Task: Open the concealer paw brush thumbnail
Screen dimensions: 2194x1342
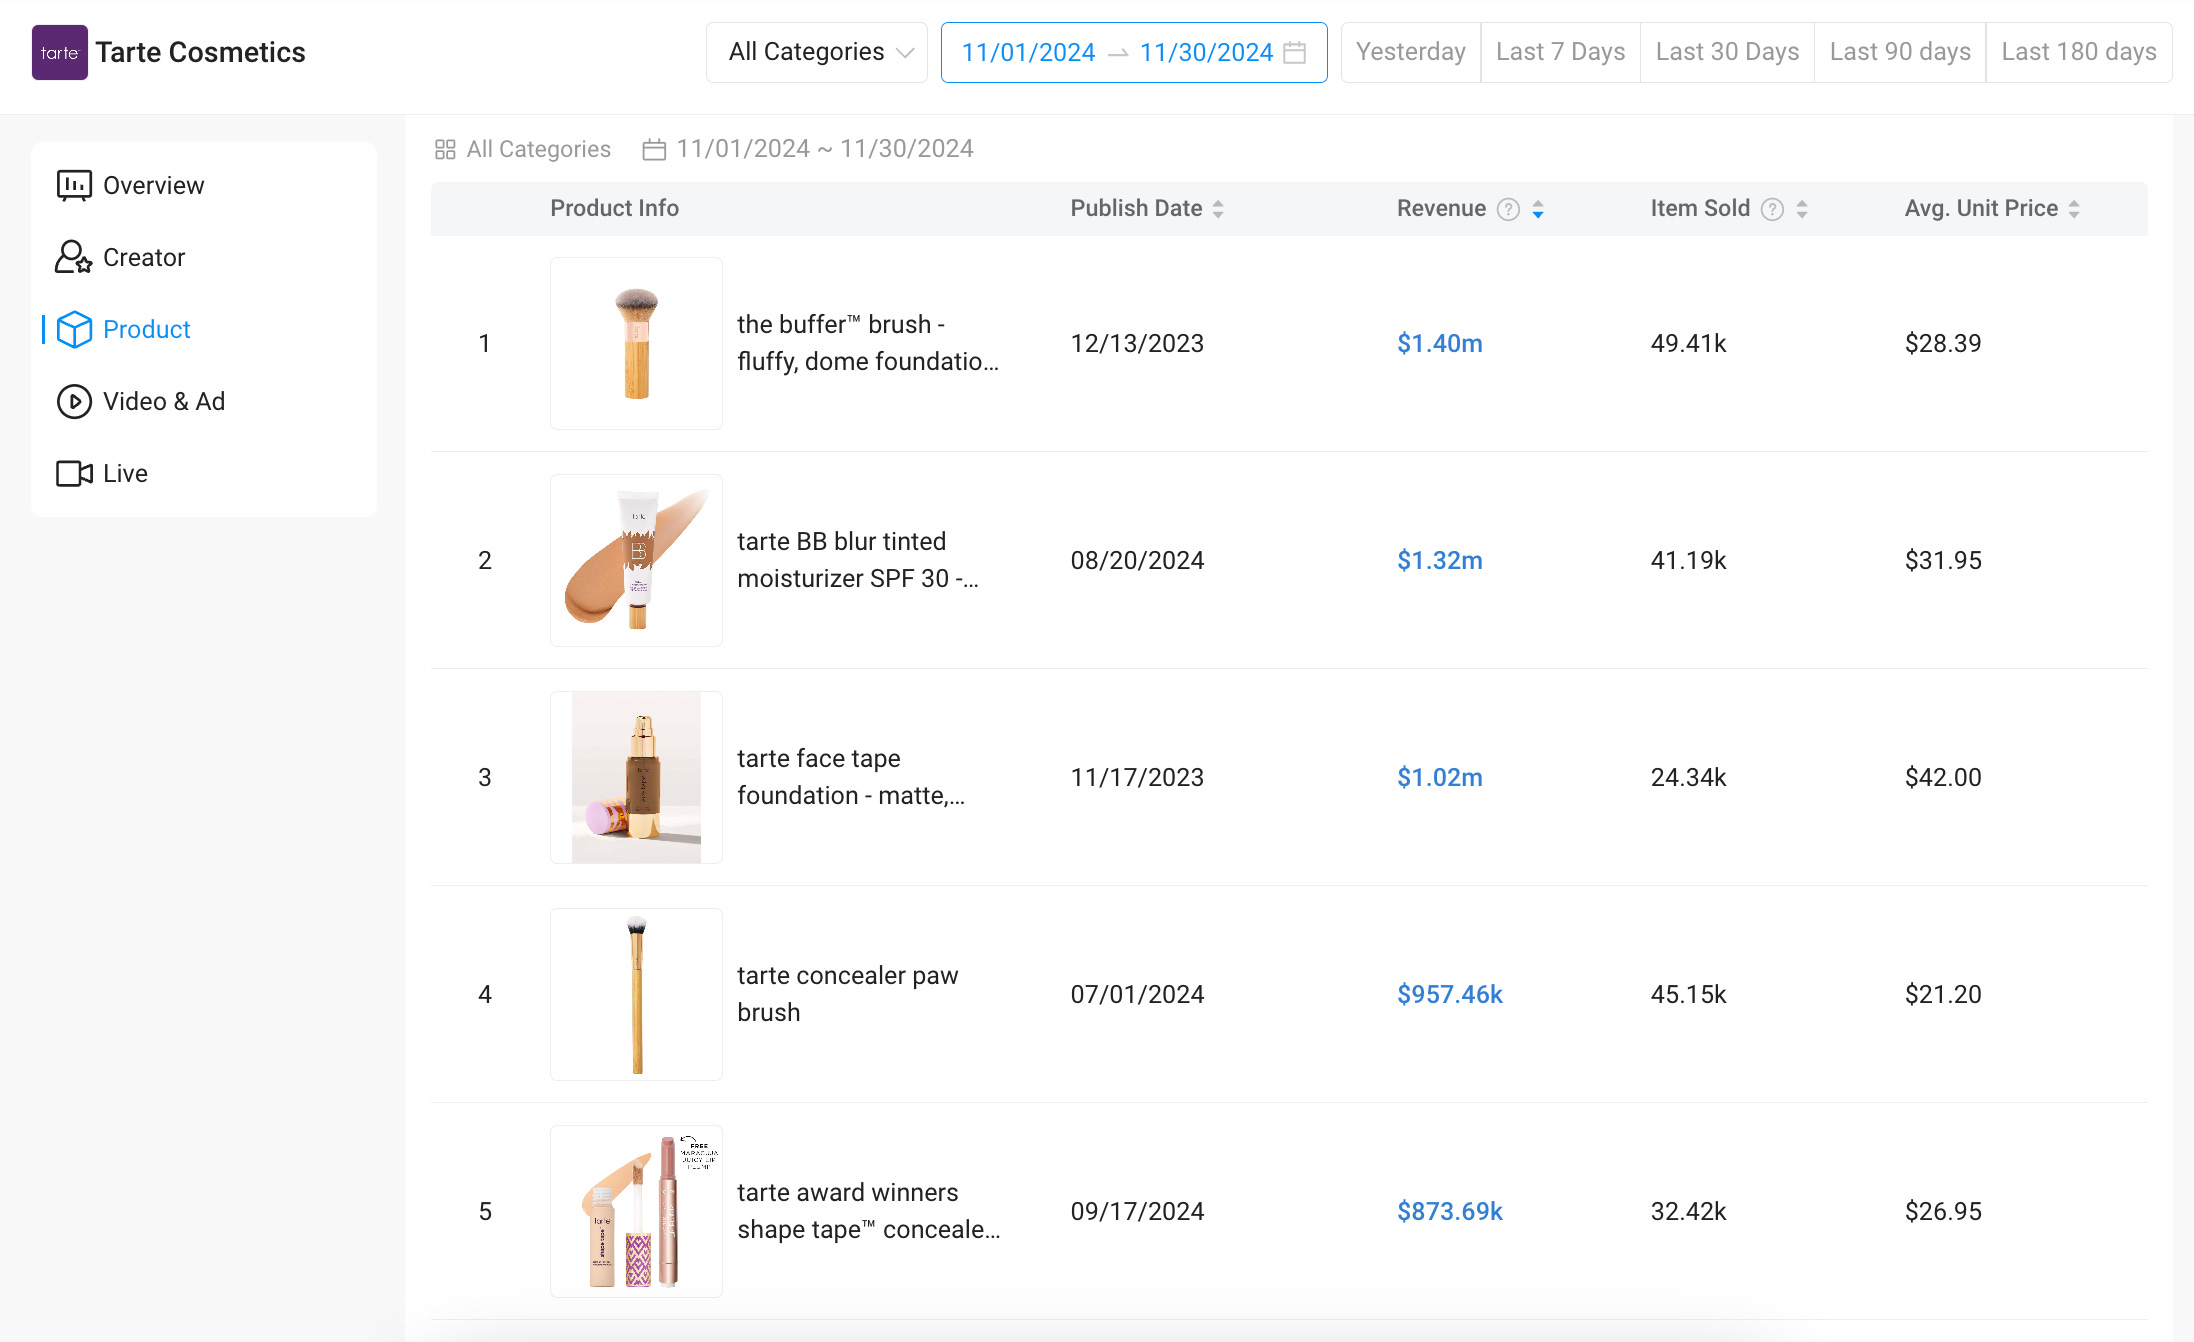Action: click(x=636, y=994)
